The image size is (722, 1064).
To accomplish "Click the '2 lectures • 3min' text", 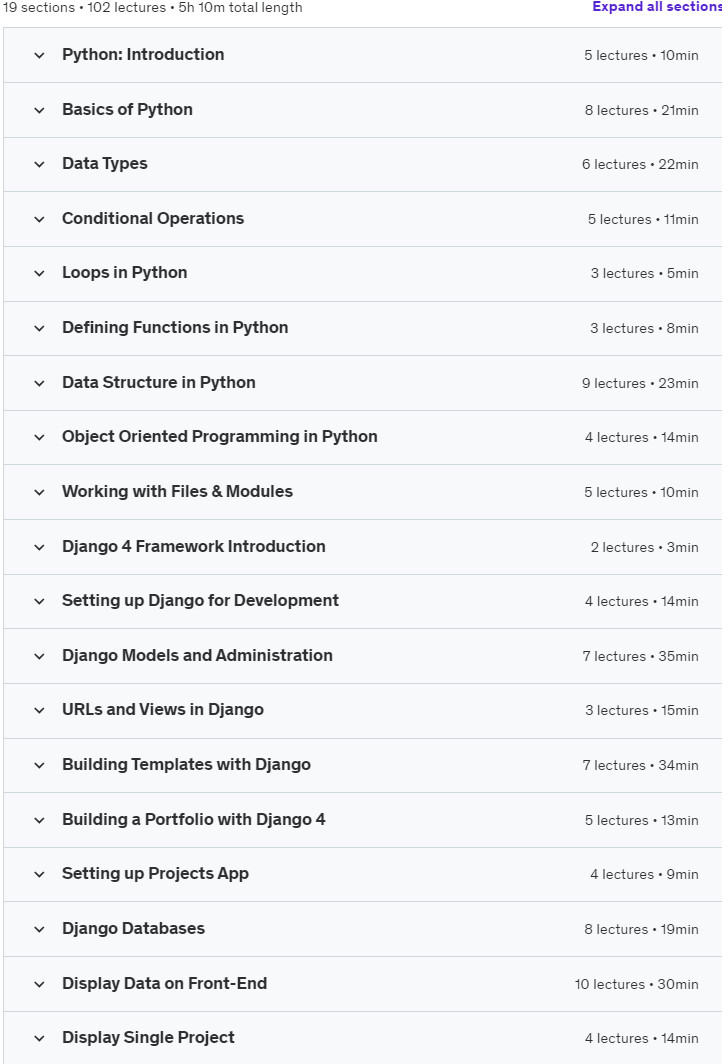I will click(645, 548).
